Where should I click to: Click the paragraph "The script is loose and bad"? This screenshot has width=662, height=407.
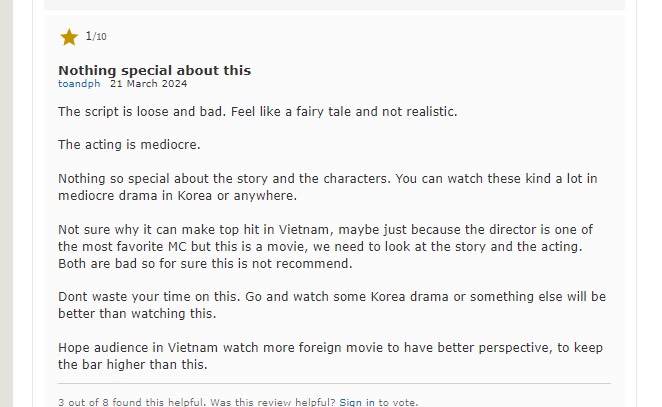[257, 111]
